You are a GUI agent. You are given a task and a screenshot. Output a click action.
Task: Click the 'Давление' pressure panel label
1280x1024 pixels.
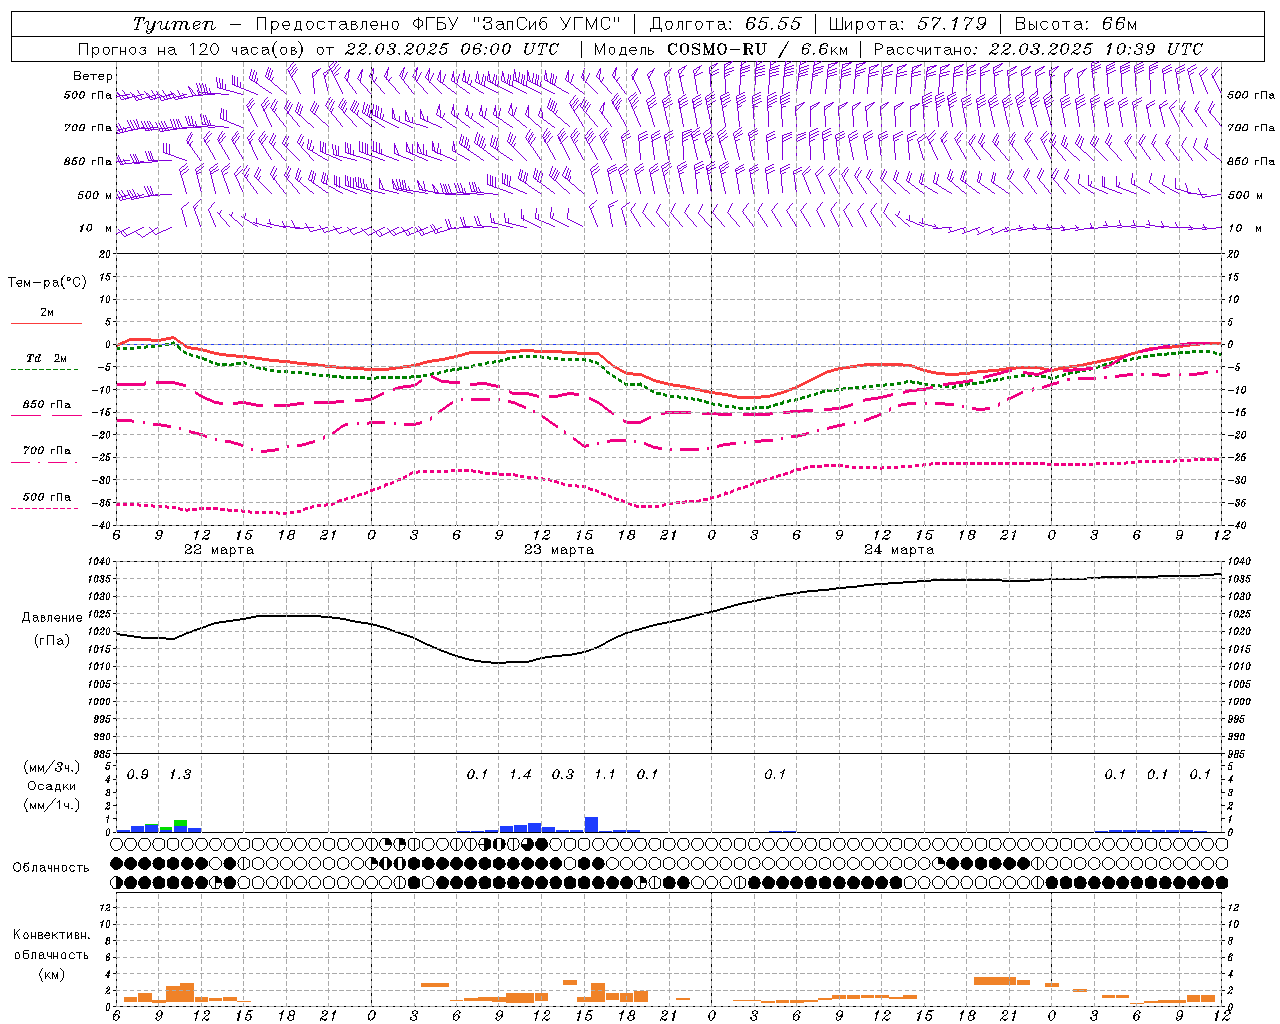pyautogui.click(x=52, y=618)
